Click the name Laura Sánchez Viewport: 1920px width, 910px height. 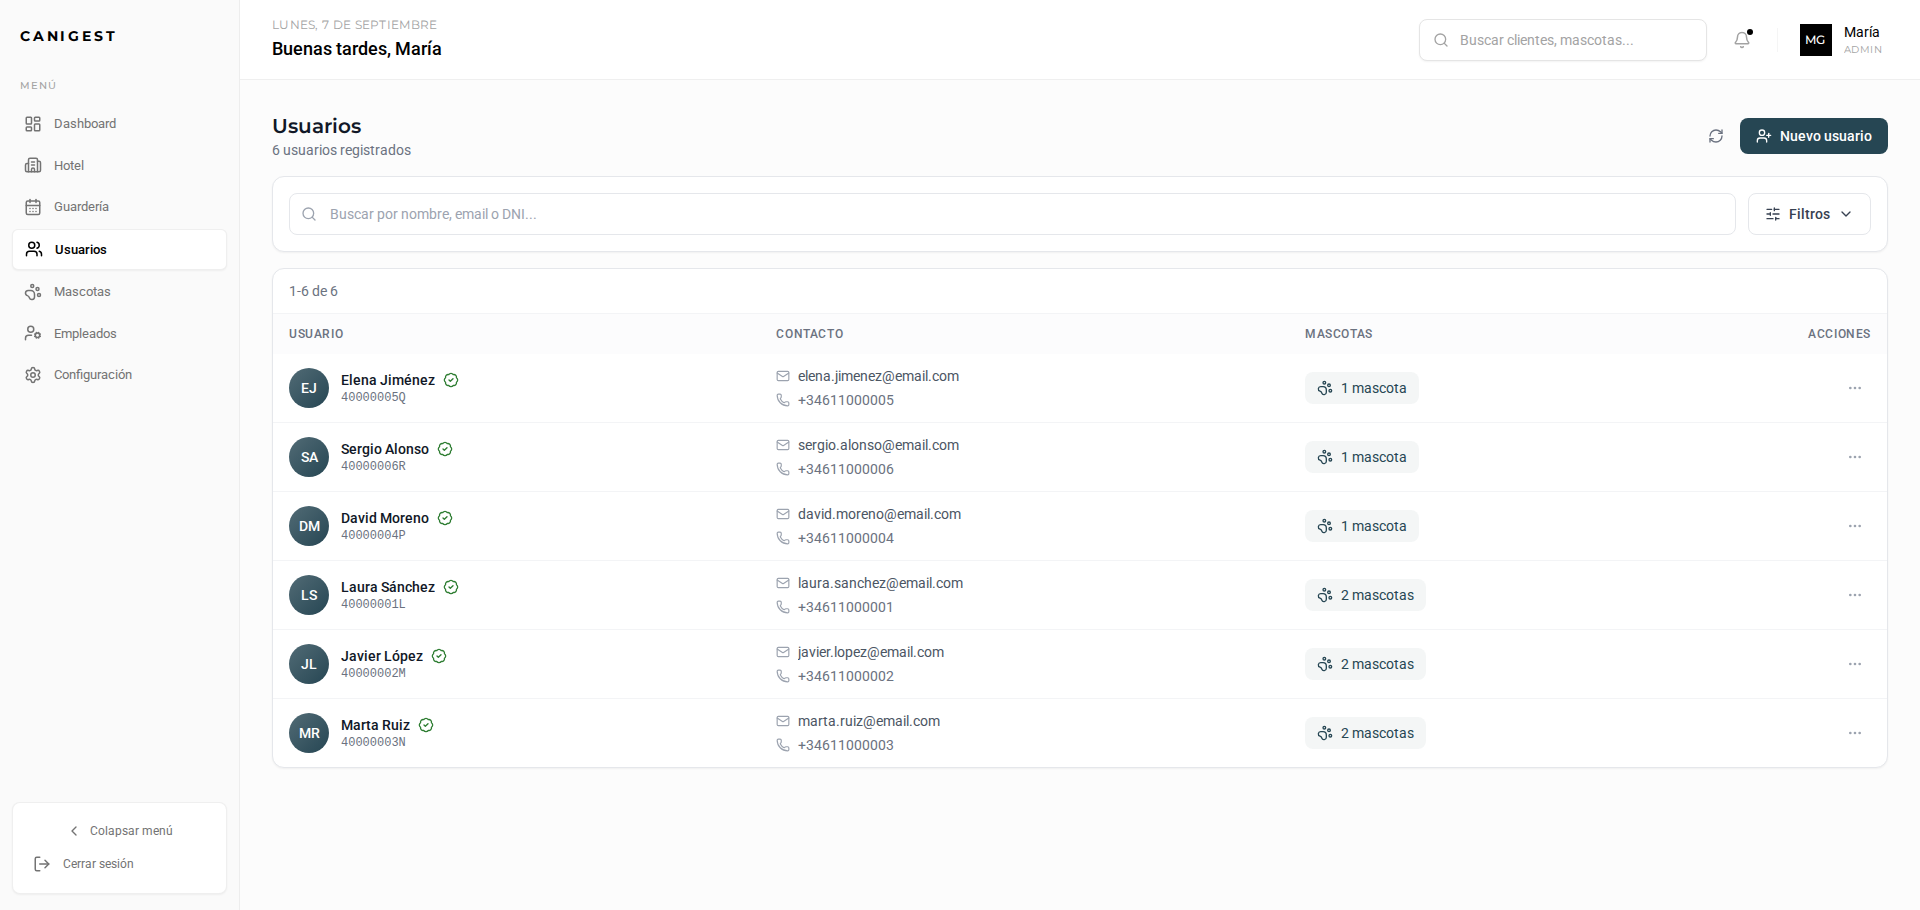click(388, 587)
